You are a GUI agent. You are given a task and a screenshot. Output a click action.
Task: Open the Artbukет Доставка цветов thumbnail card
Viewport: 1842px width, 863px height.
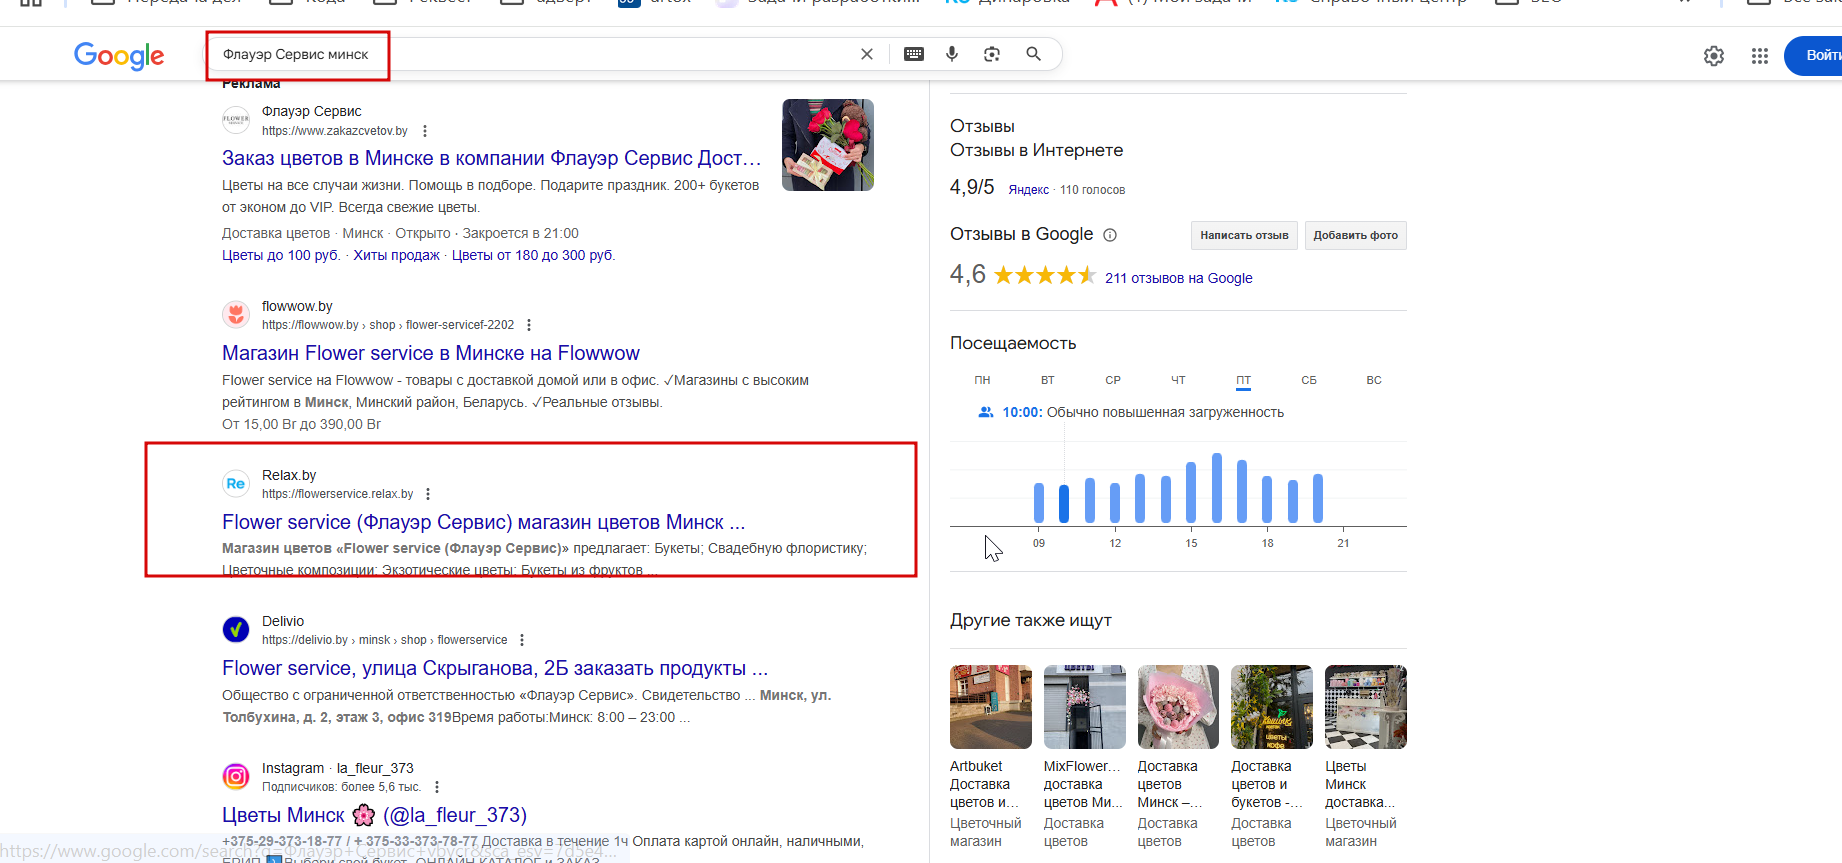pos(991,707)
